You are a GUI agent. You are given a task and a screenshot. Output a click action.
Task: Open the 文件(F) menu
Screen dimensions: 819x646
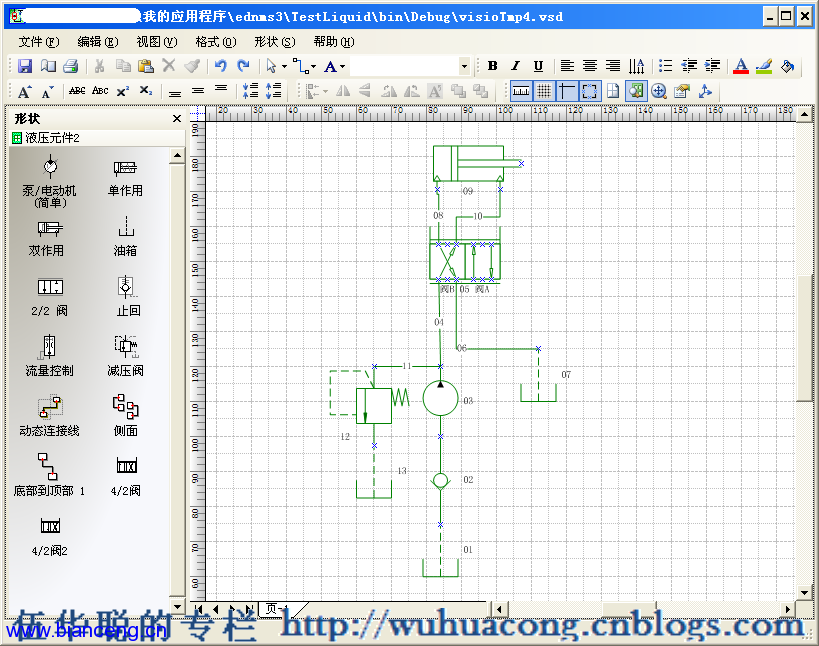click(x=39, y=42)
